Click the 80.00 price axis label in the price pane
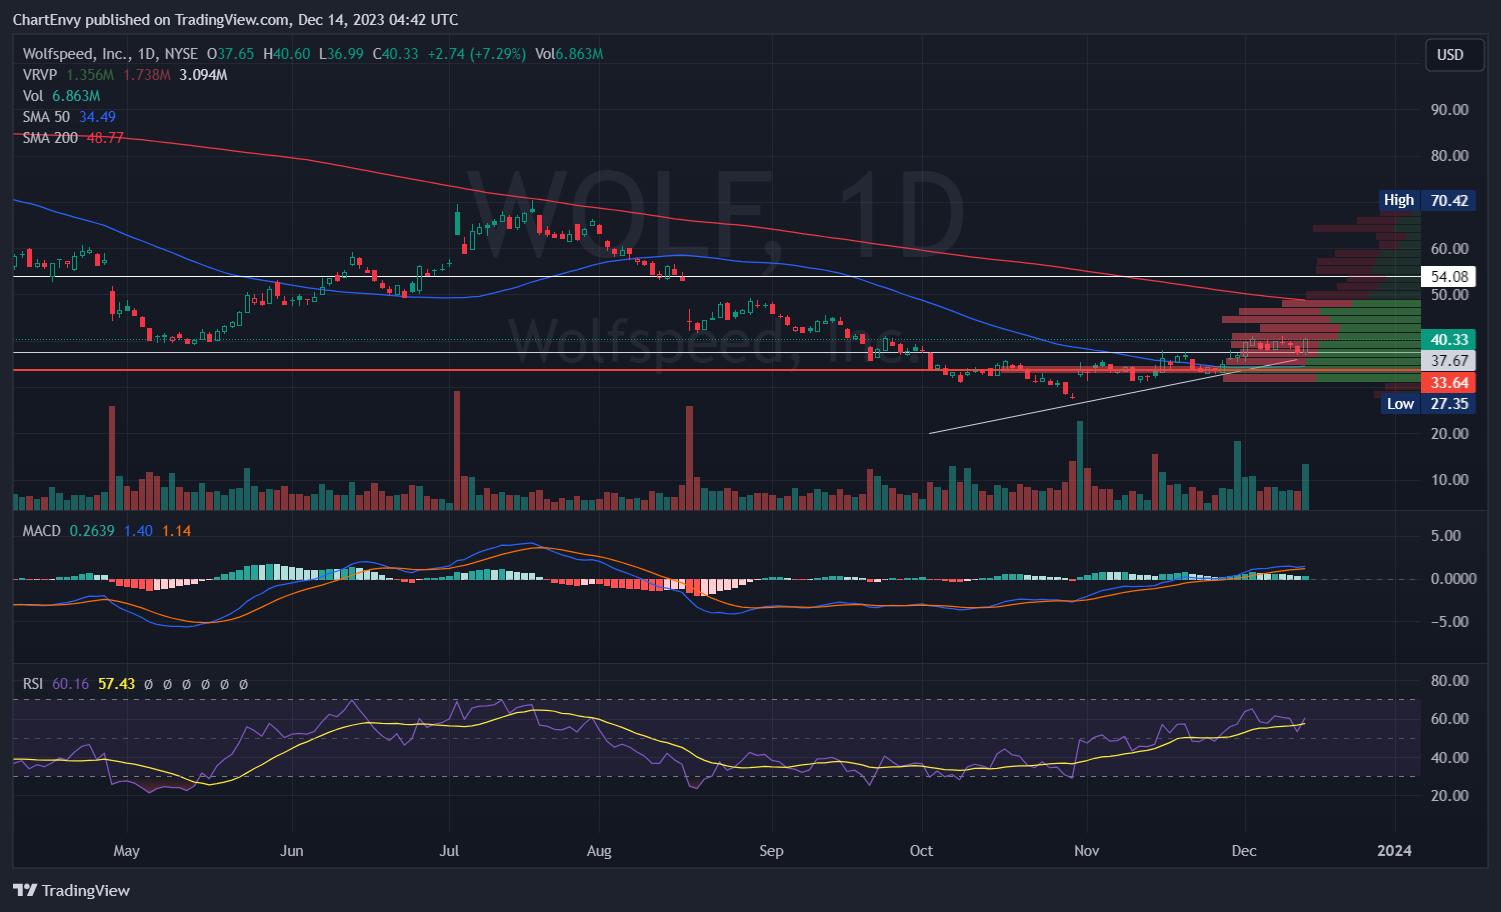 tap(1449, 155)
